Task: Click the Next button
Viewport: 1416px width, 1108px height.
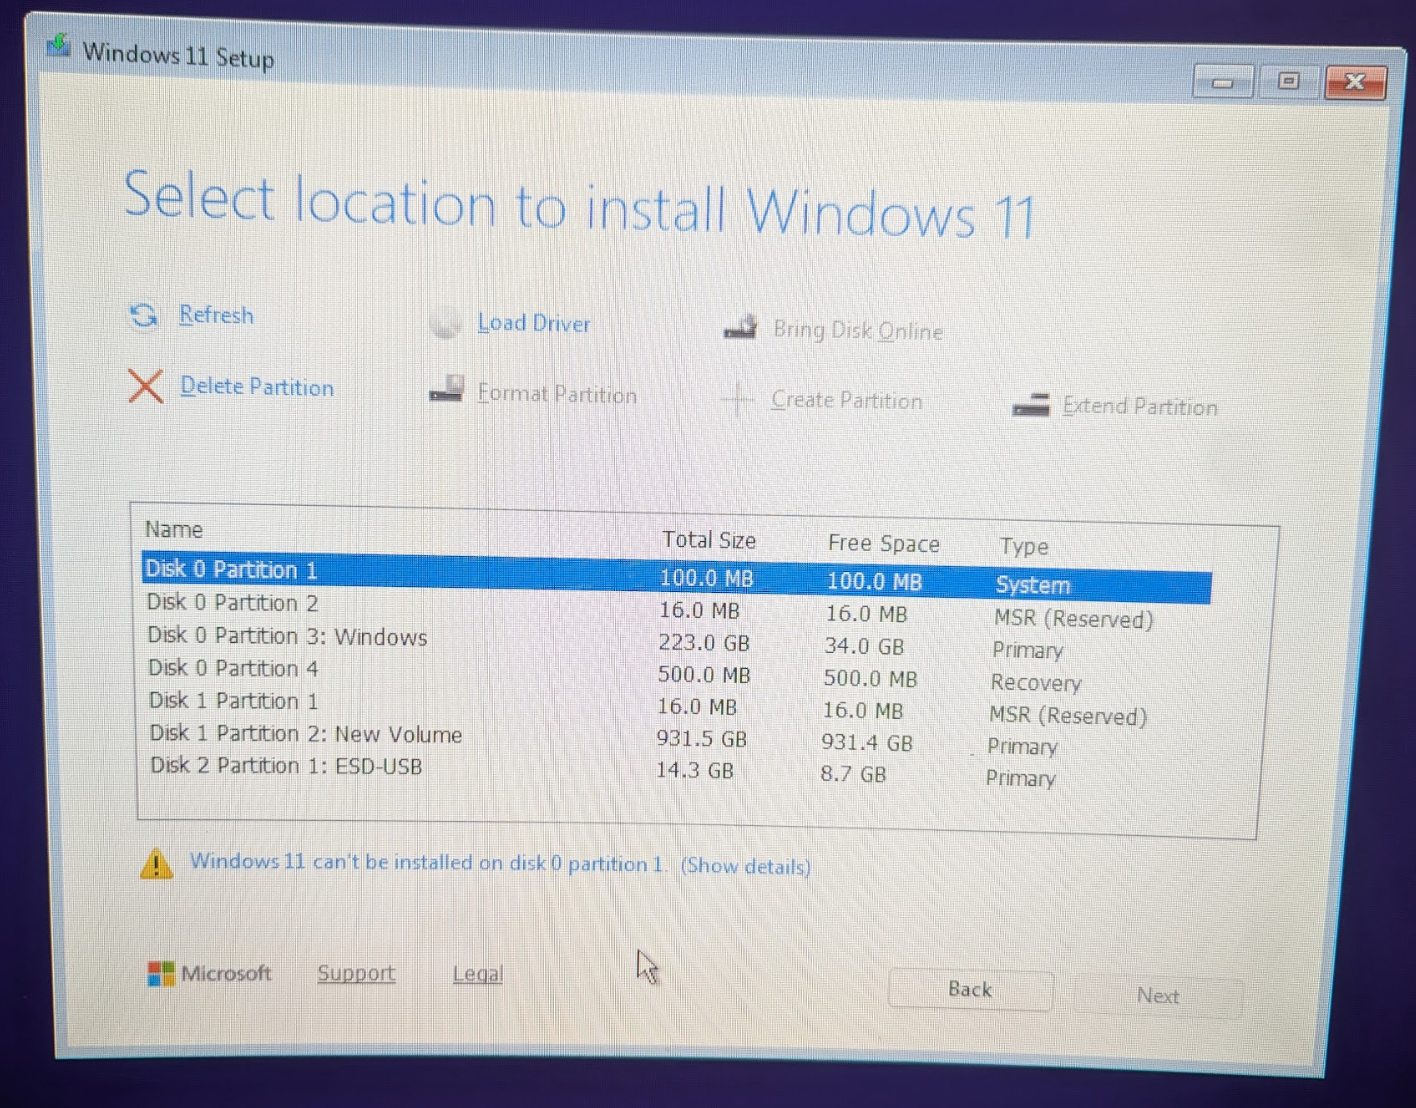Action: pyautogui.click(x=1157, y=995)
